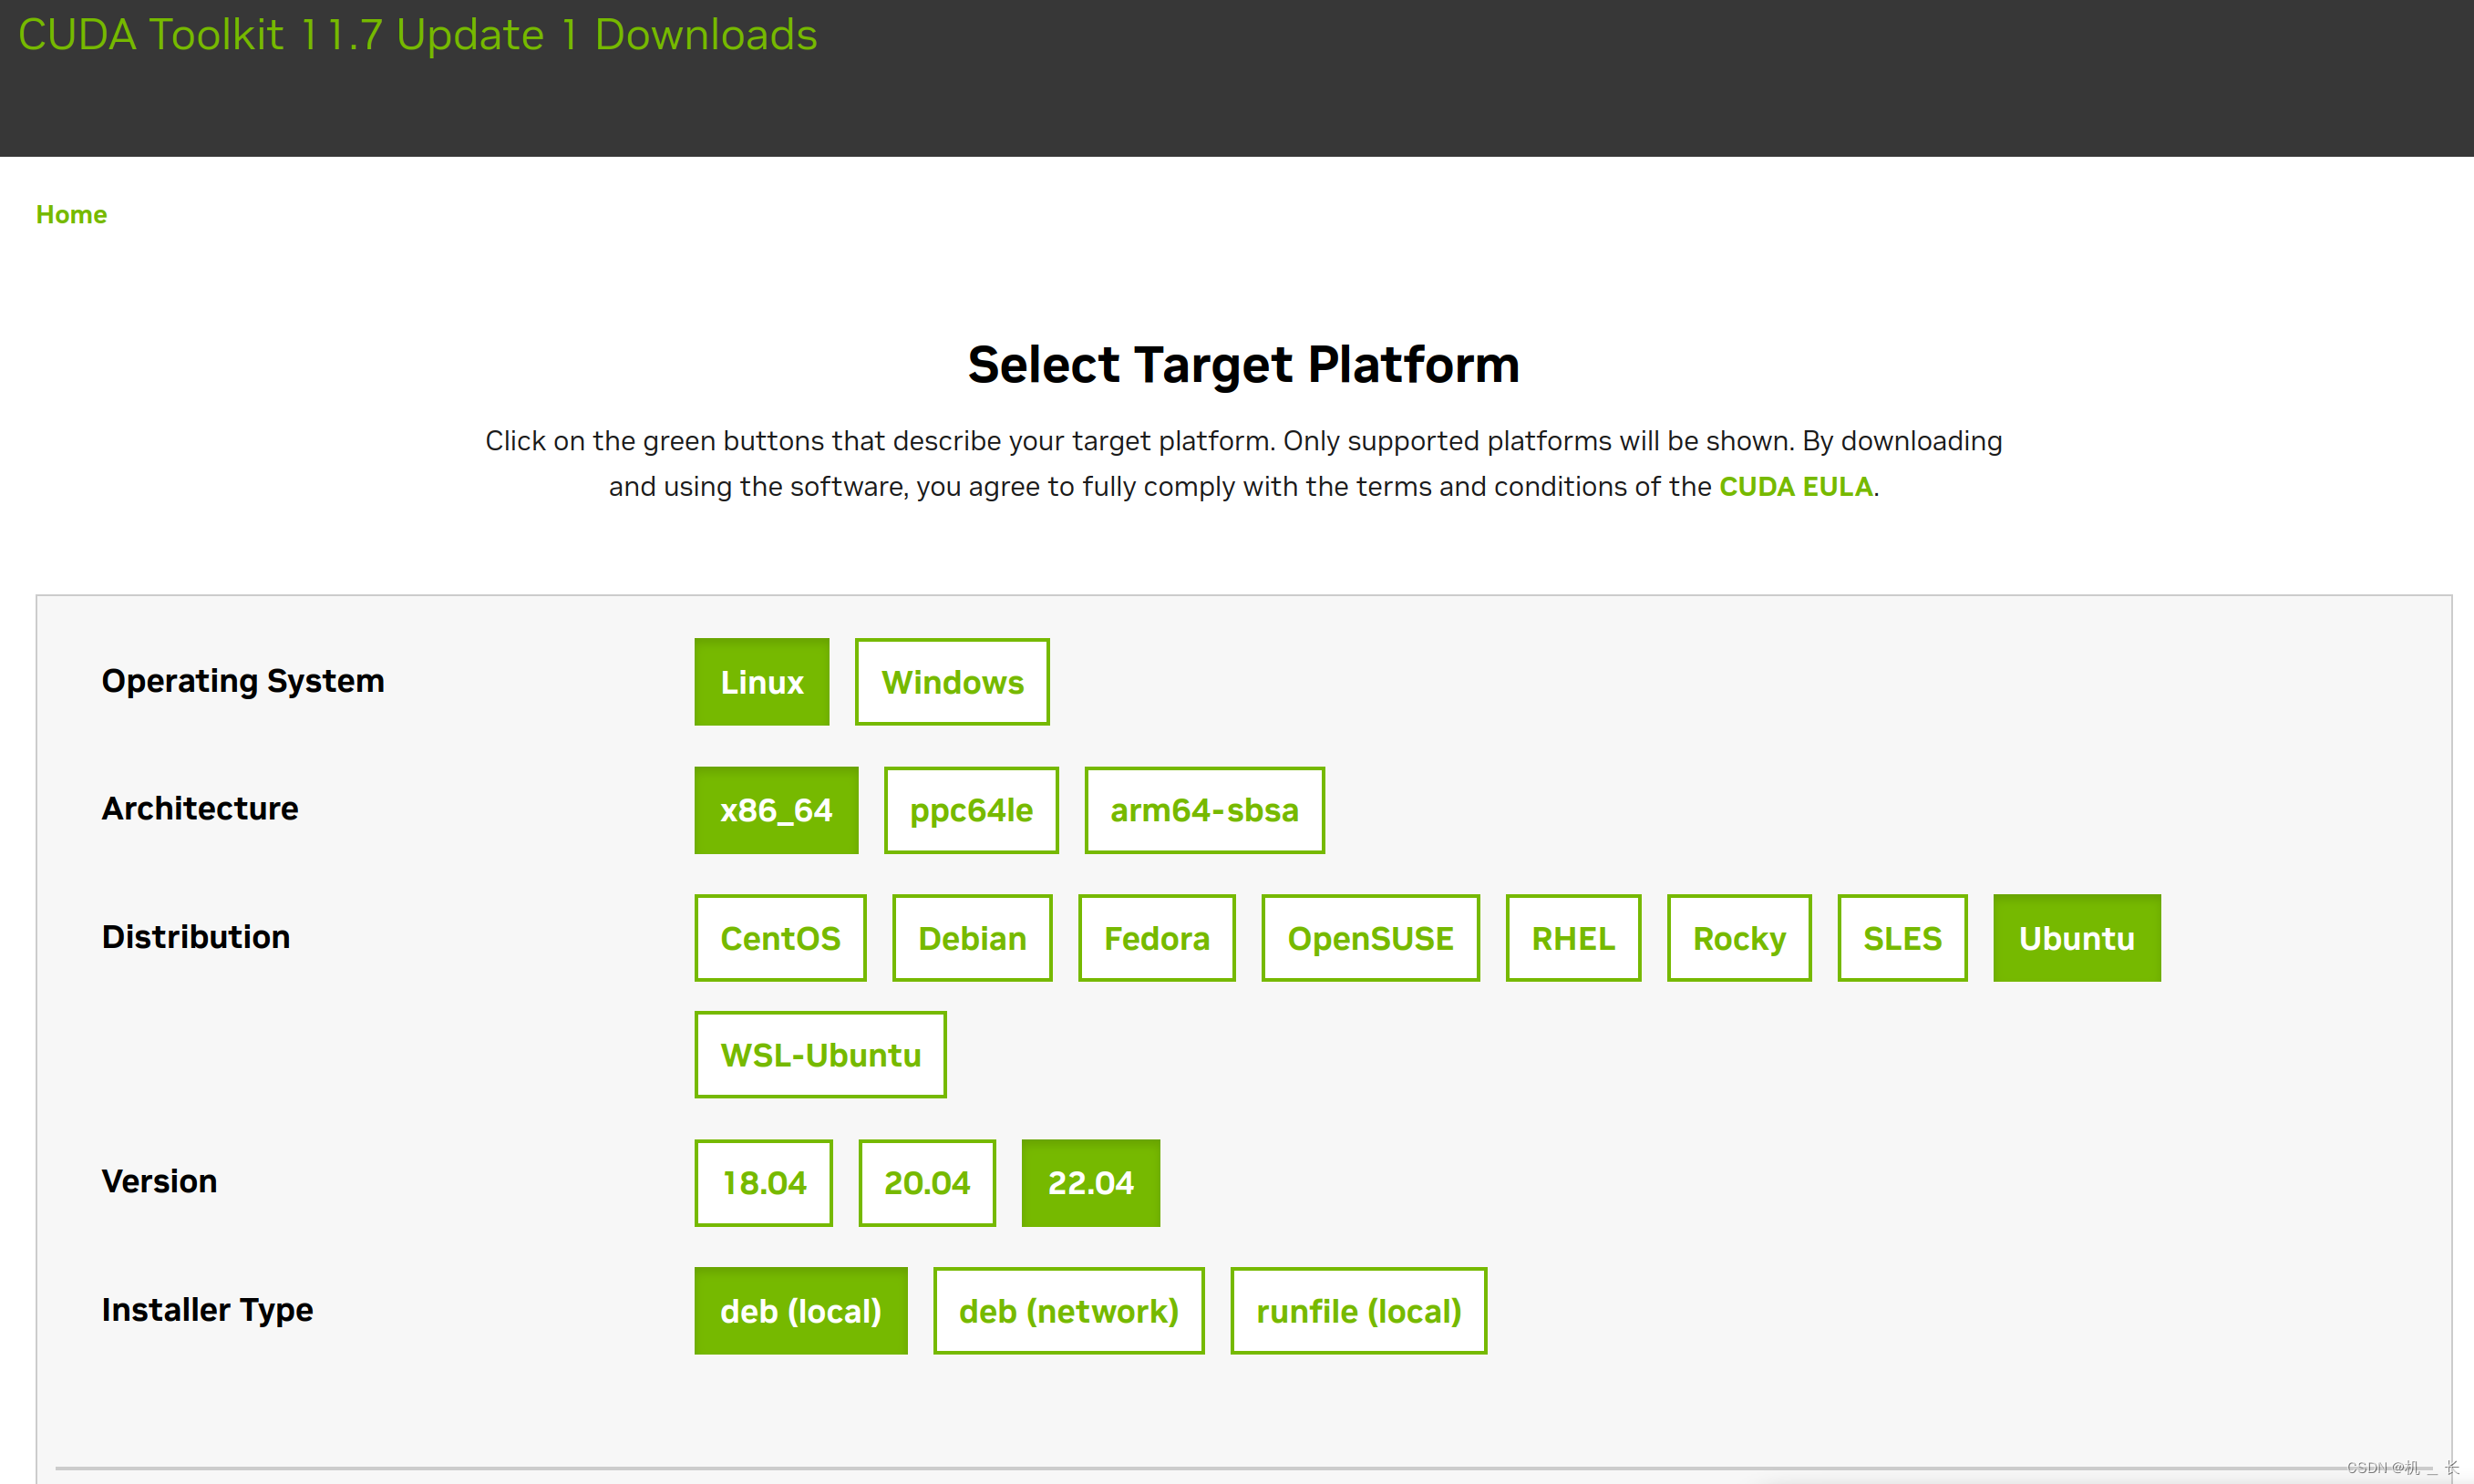
Task: Click the Version row label
Action: coord(159,1181)
